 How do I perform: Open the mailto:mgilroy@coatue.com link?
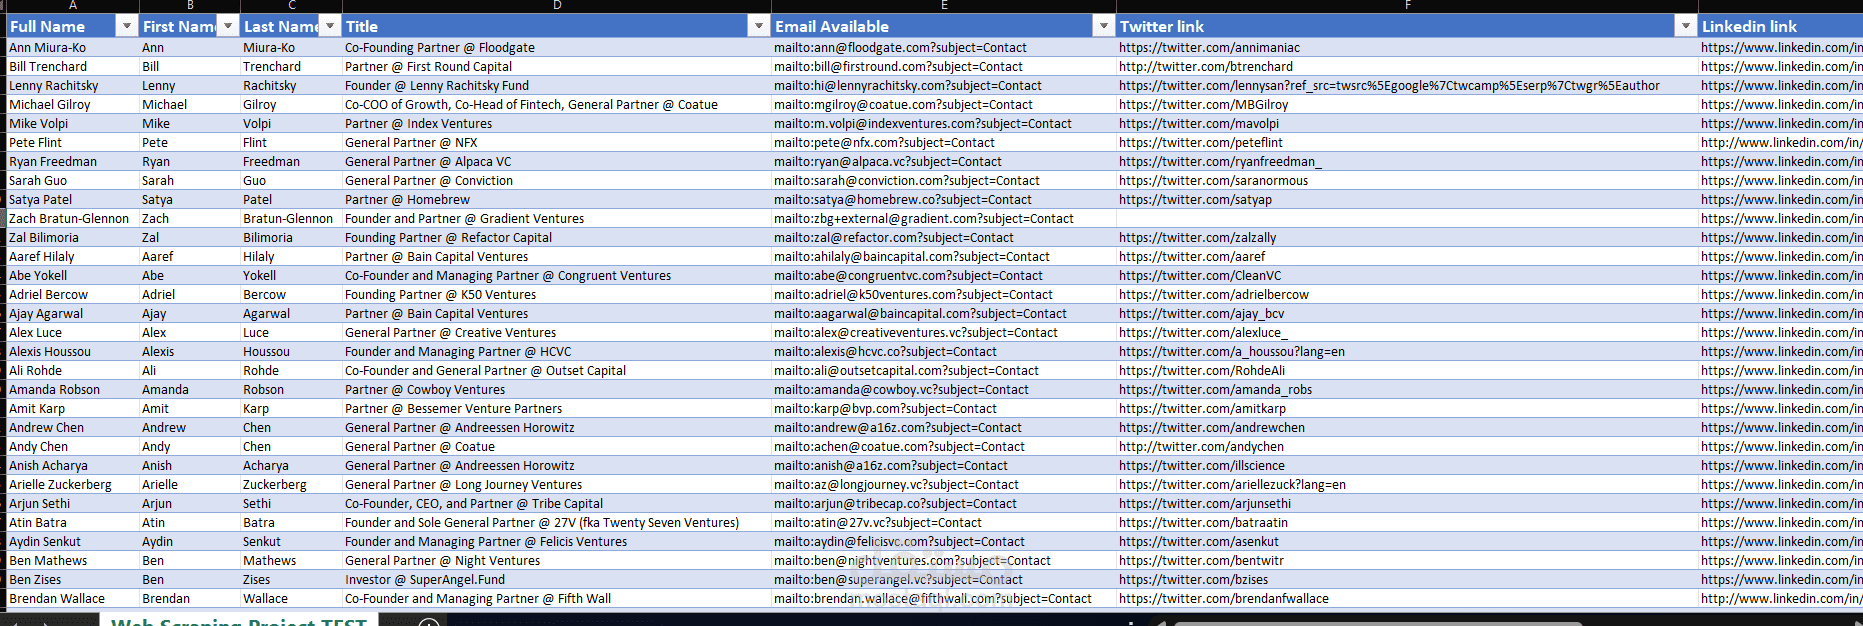click(x=903, y=104)
